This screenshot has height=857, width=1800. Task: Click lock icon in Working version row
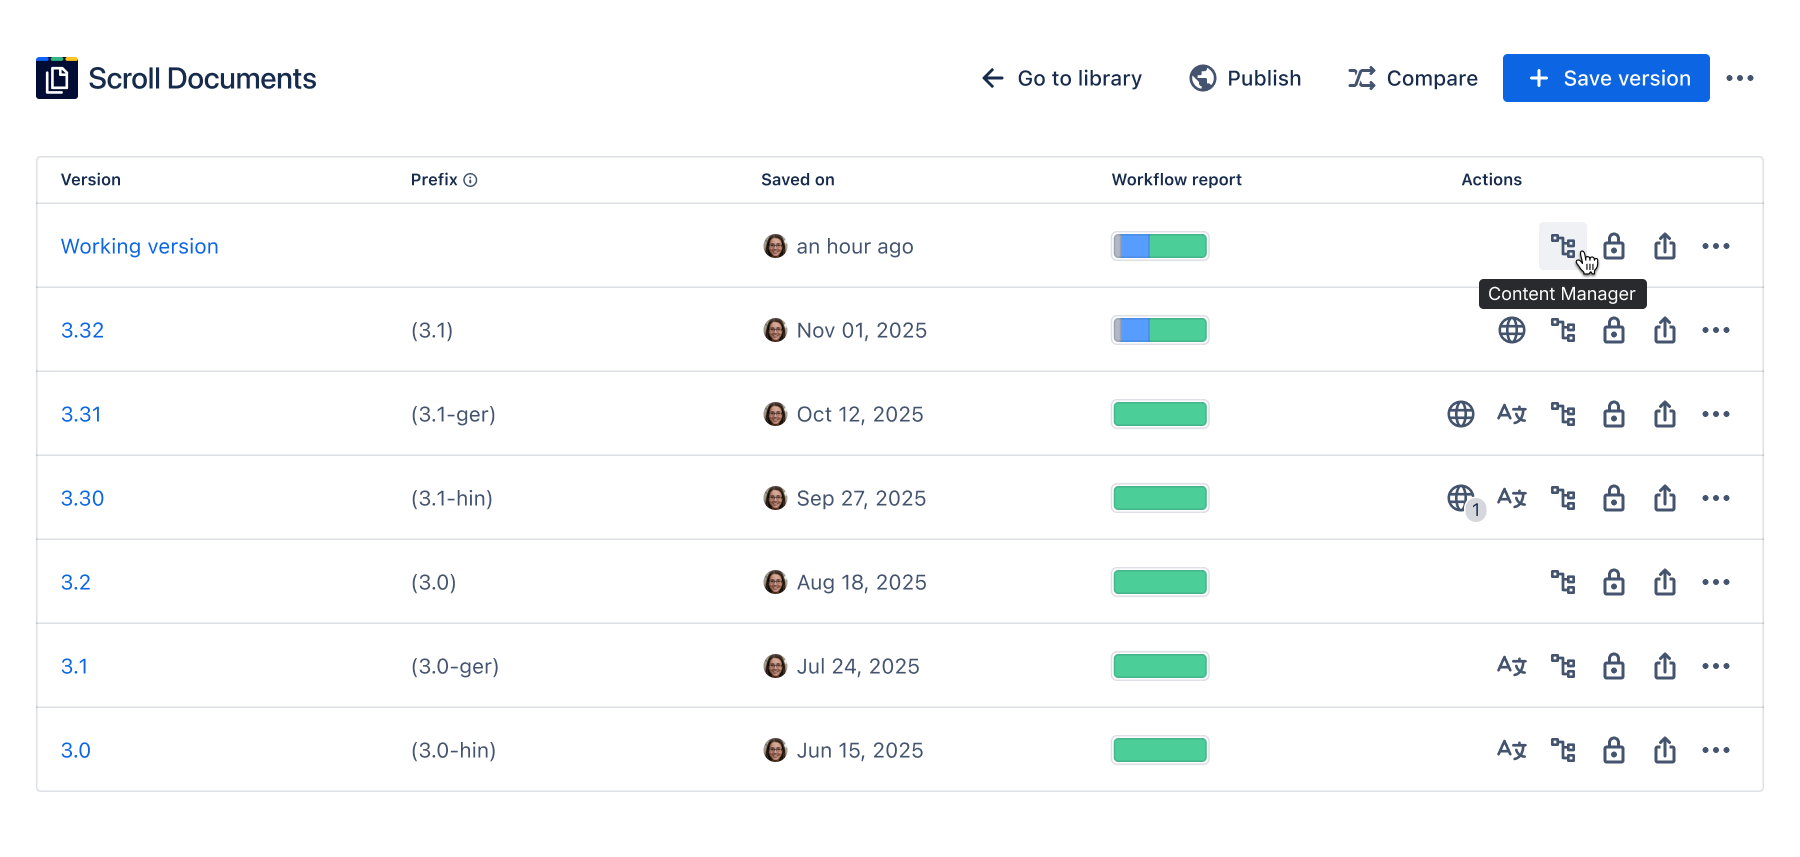[1613, 246]
